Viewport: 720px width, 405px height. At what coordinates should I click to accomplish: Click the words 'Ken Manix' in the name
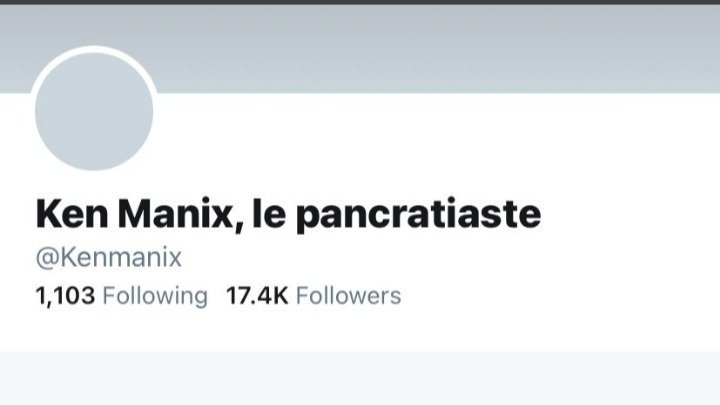coord(135,214)
